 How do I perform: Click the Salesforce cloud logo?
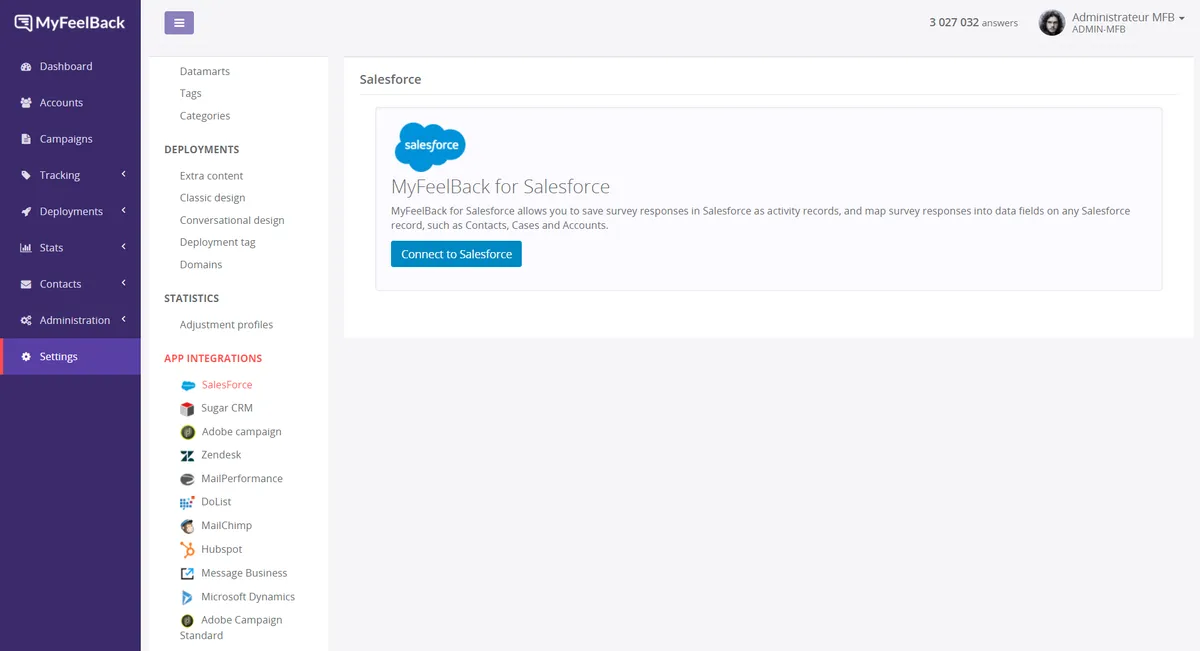pyautogui.click(x=430, y=147)
